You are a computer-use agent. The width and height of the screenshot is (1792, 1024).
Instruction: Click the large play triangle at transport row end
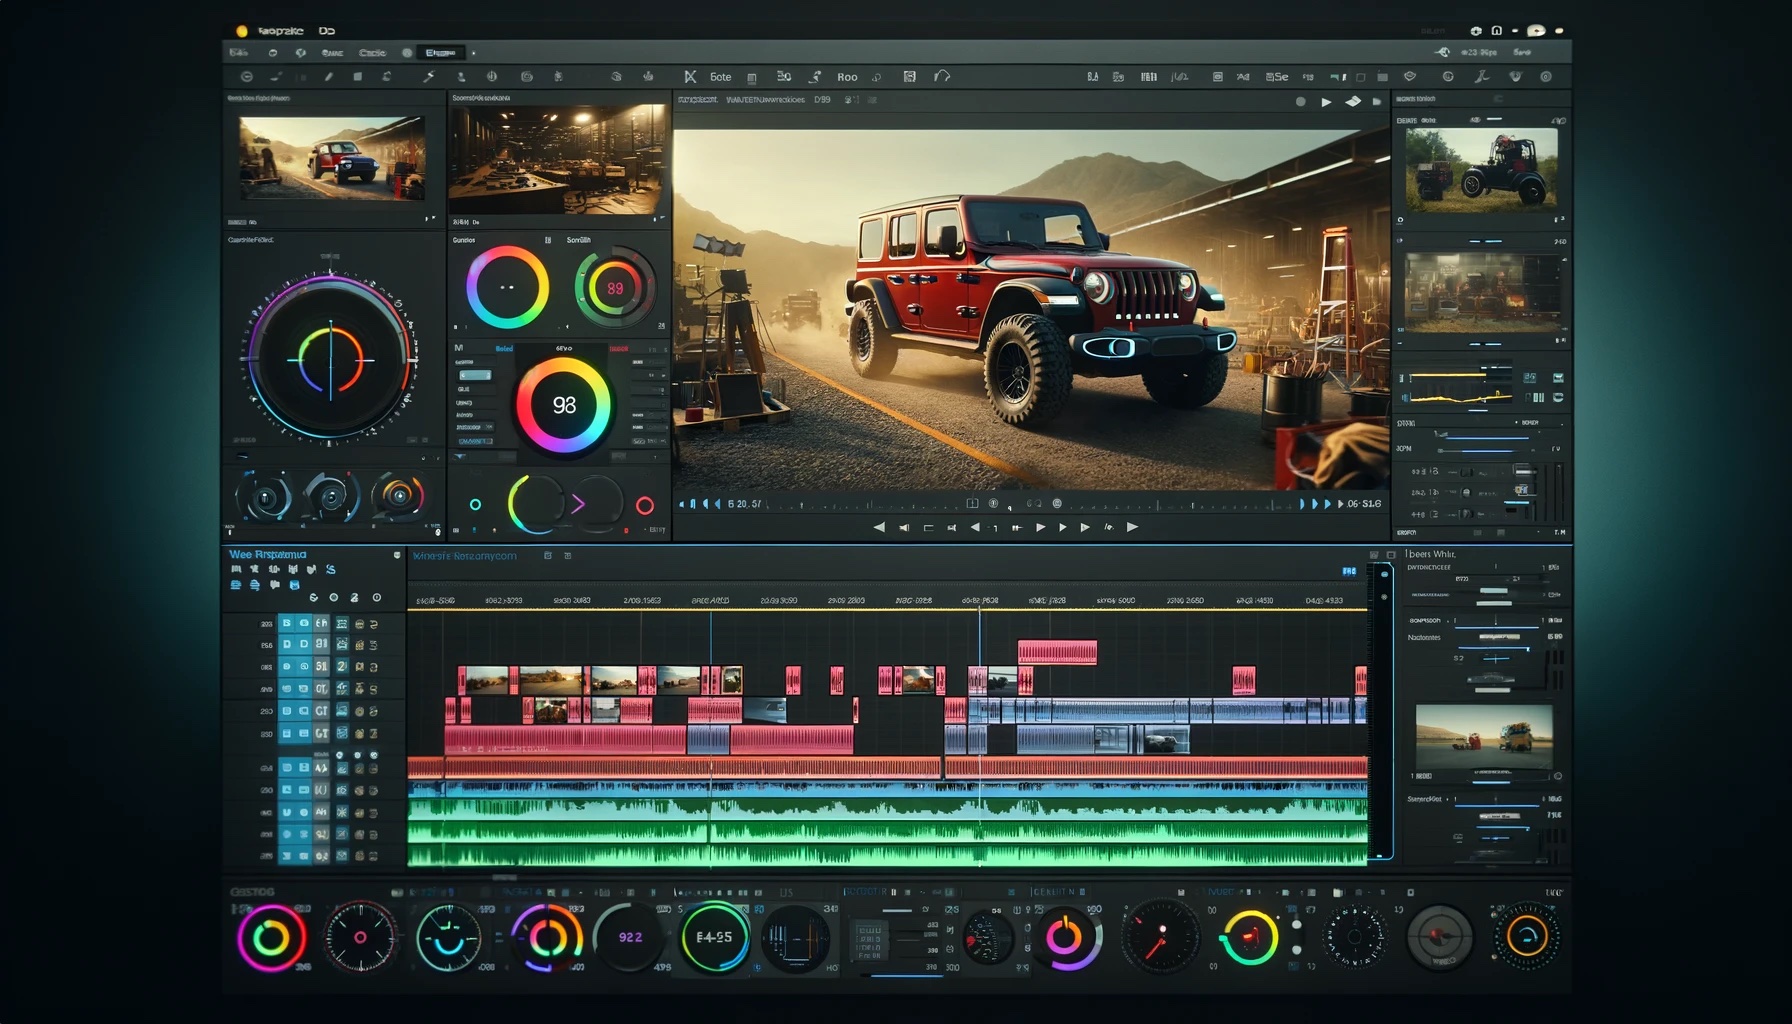pos(1132,527)
